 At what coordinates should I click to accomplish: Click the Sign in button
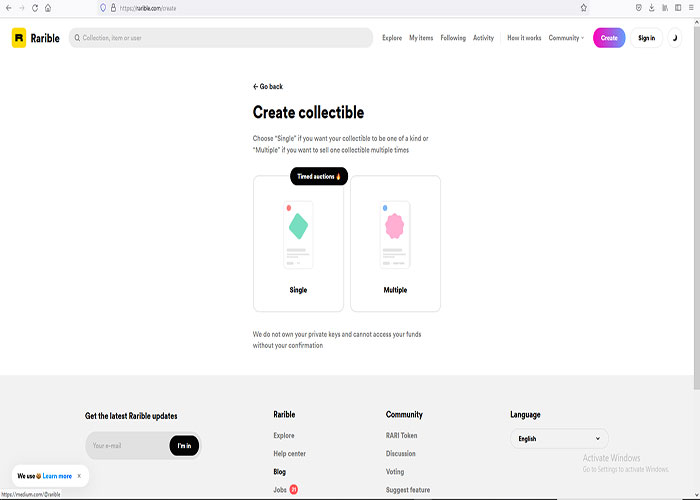pos(646,38)
